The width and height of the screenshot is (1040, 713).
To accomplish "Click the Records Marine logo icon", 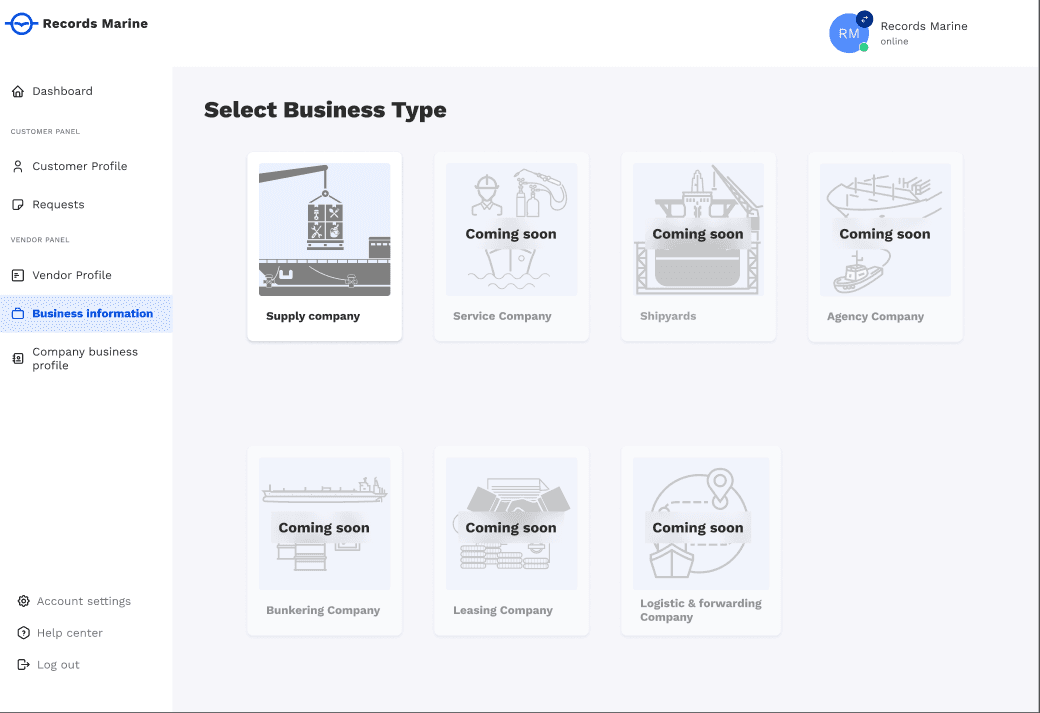I will (x=21, y=24).
